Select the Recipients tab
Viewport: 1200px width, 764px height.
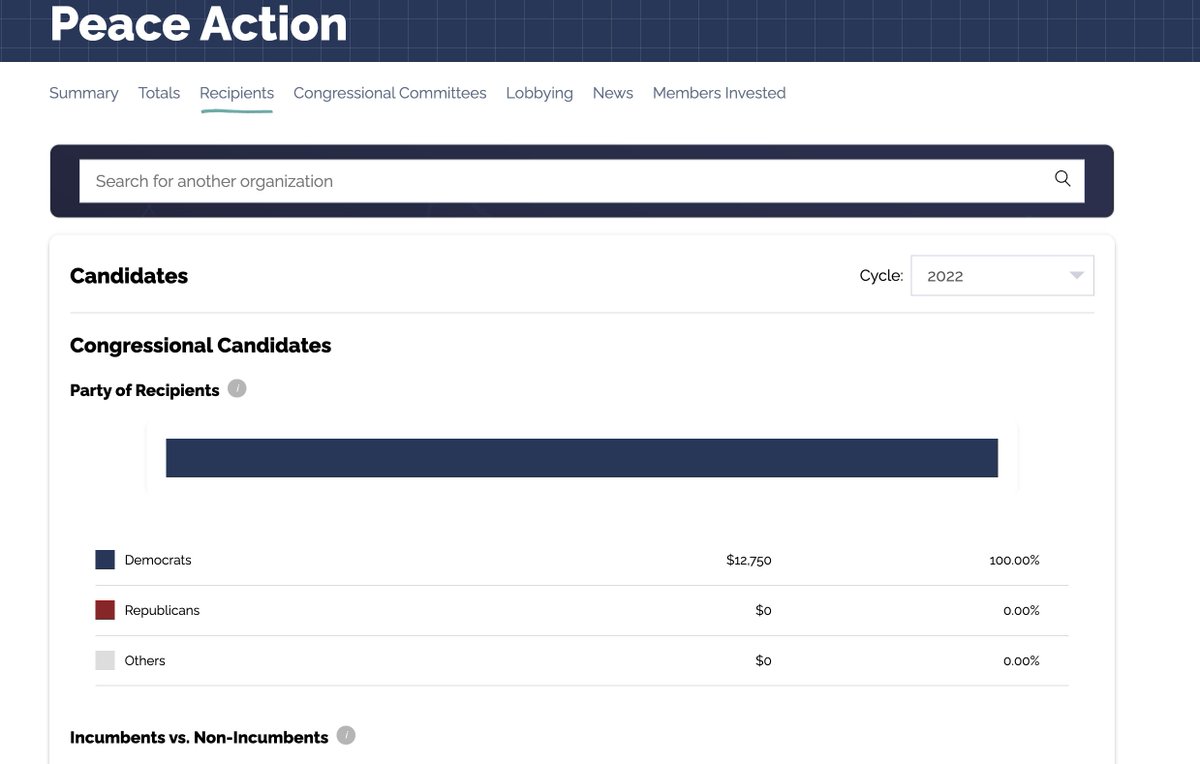[237, 93]
